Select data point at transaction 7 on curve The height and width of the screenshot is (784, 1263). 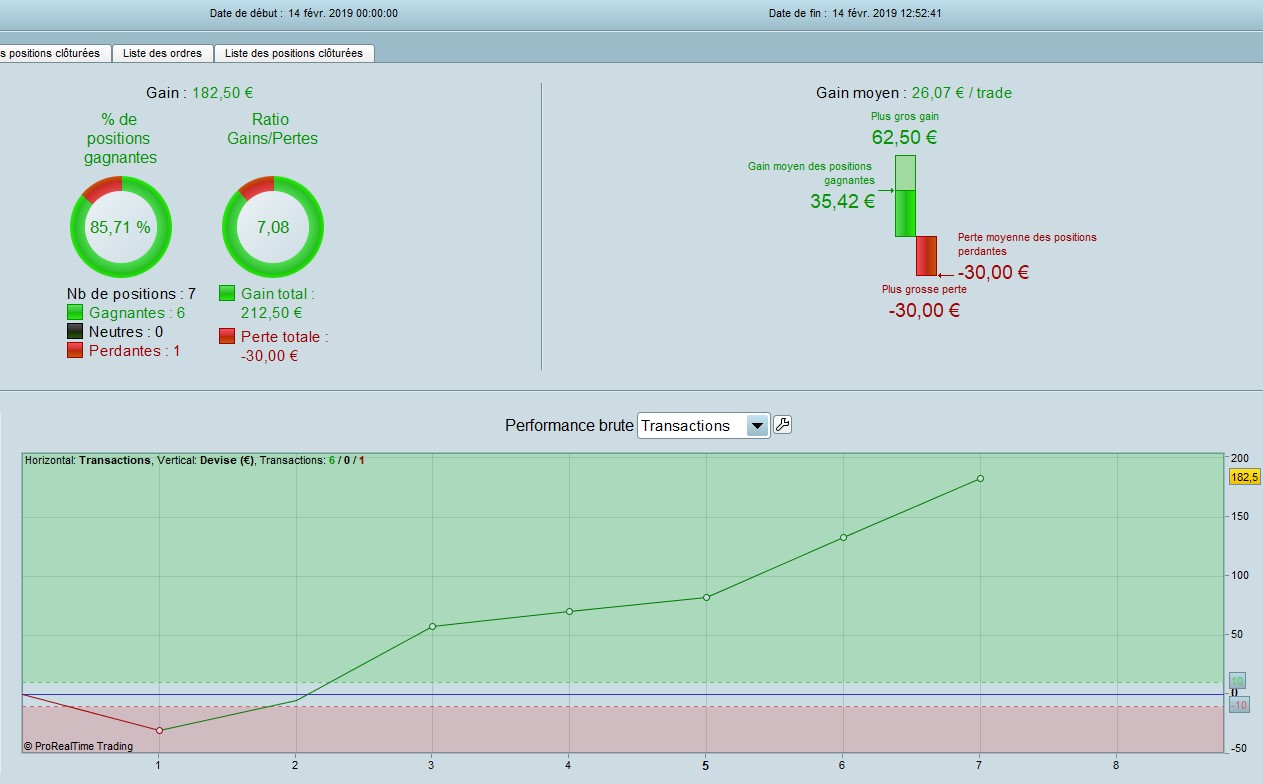pyautogui.click(x=980, y=478)
